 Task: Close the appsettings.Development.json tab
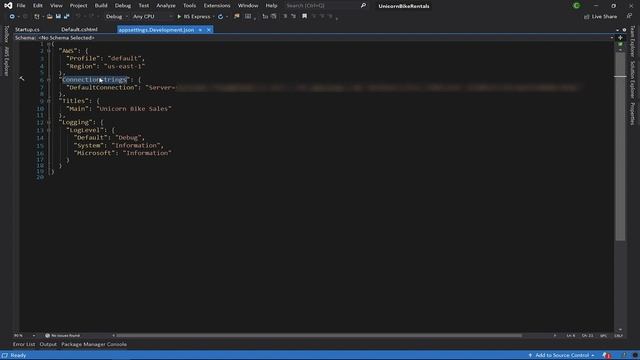pos(209,30)
